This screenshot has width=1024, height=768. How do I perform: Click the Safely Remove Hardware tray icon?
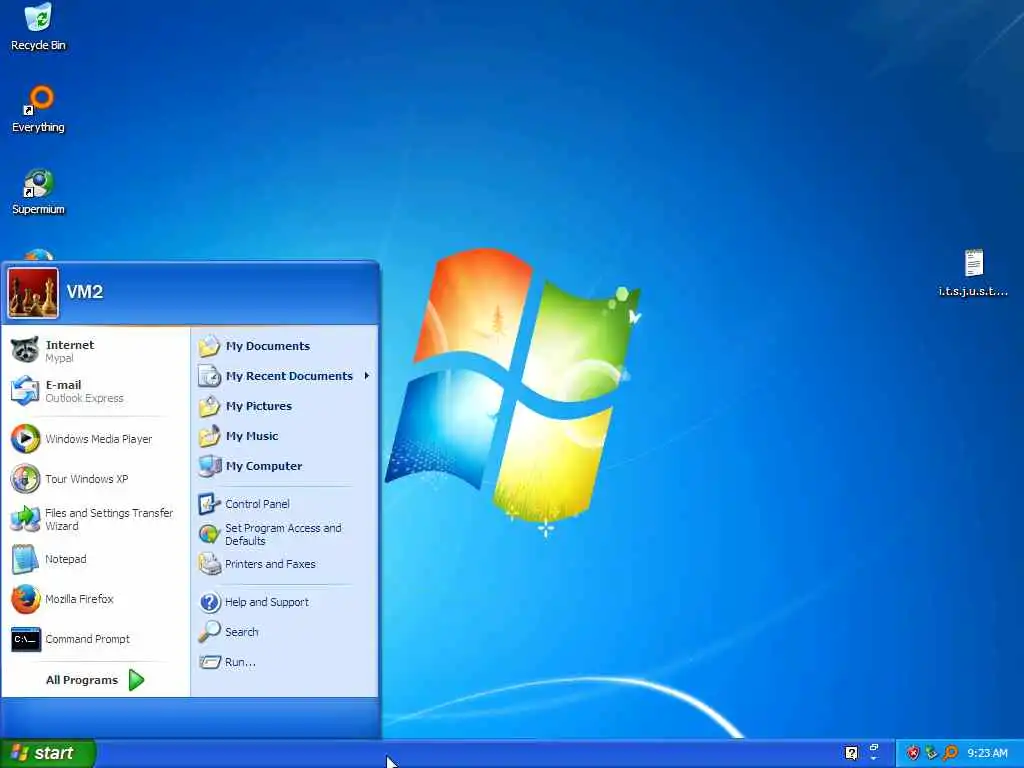click(931, 753)
